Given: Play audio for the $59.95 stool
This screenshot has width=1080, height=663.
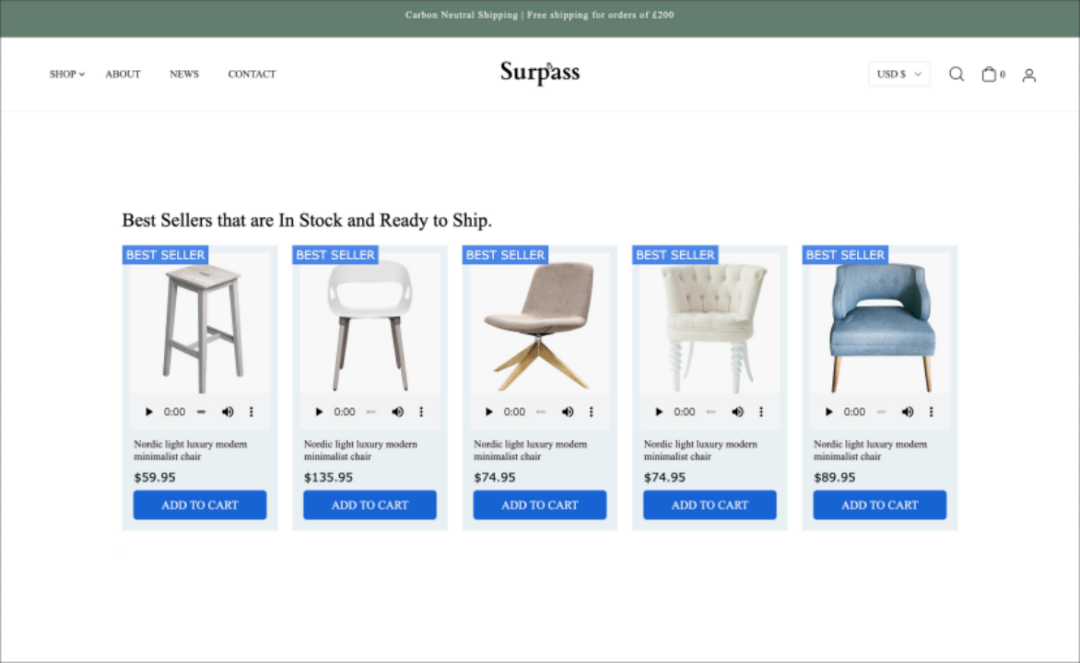Looking at the screenshot, I should [x=149, y=412].
